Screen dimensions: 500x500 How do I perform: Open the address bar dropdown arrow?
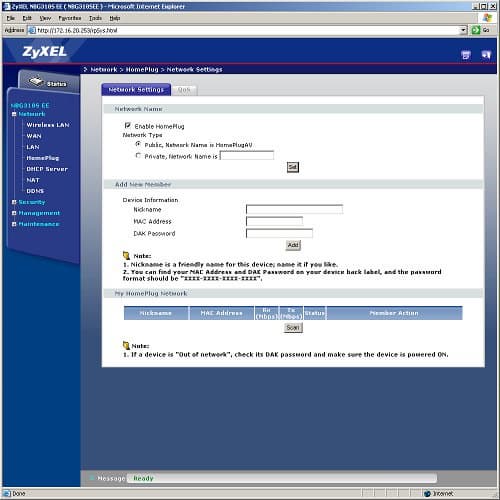coord(463,30)
